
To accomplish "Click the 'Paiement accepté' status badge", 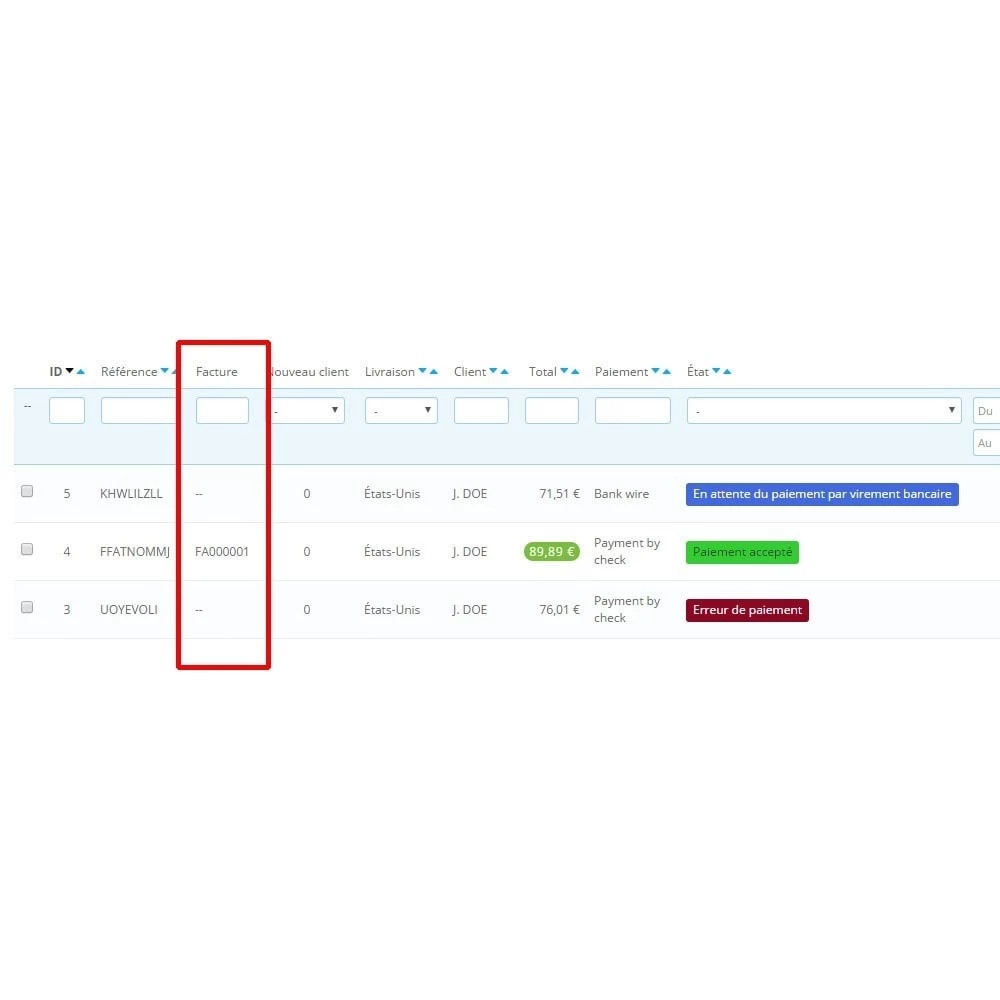I will coord(742,552).
